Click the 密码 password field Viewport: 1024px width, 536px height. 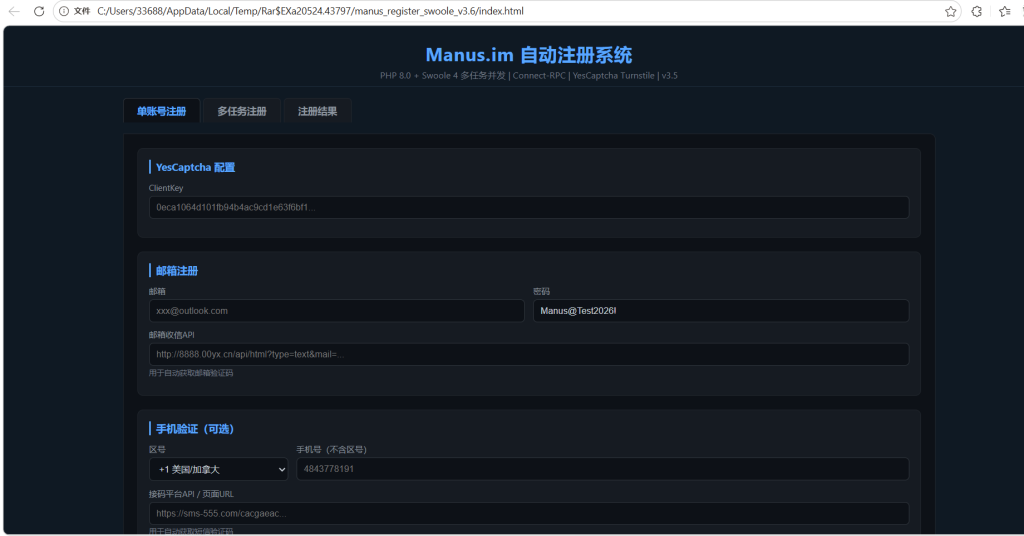click(720, 311)
